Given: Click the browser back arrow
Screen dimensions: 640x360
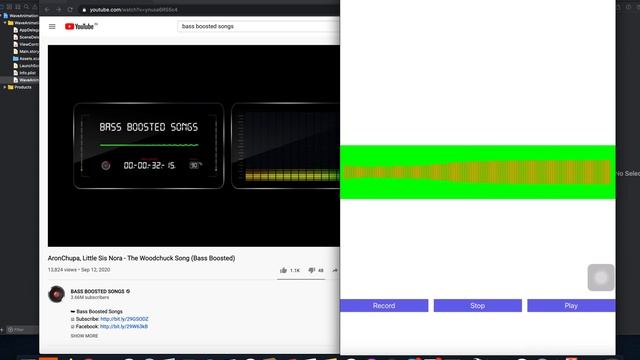Looking at the screenshot, I should (47, 9).
